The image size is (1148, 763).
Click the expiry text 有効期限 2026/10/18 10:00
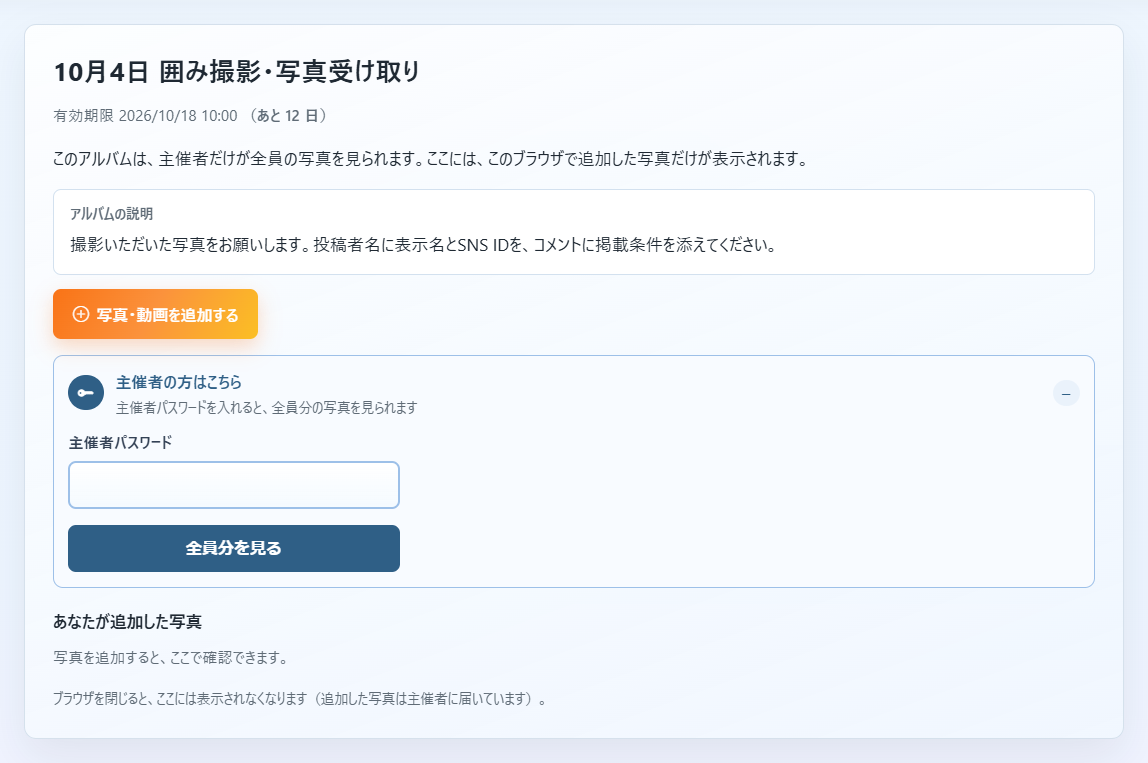point(146,116)
